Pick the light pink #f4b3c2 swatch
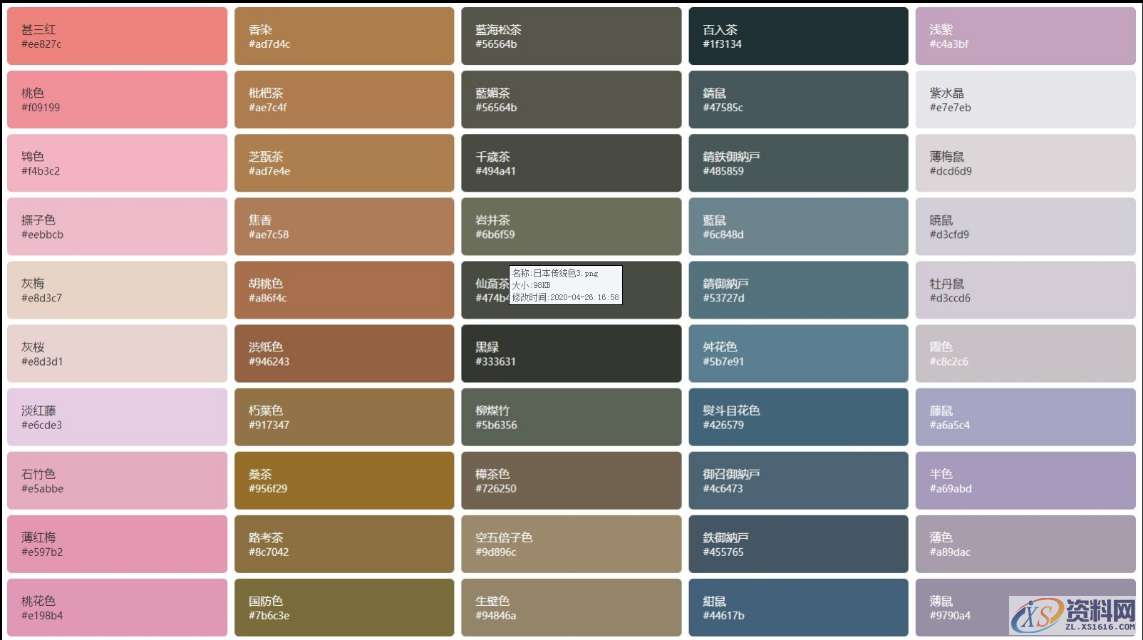Viewport: 1143px width, 640px height. [117, 163]
